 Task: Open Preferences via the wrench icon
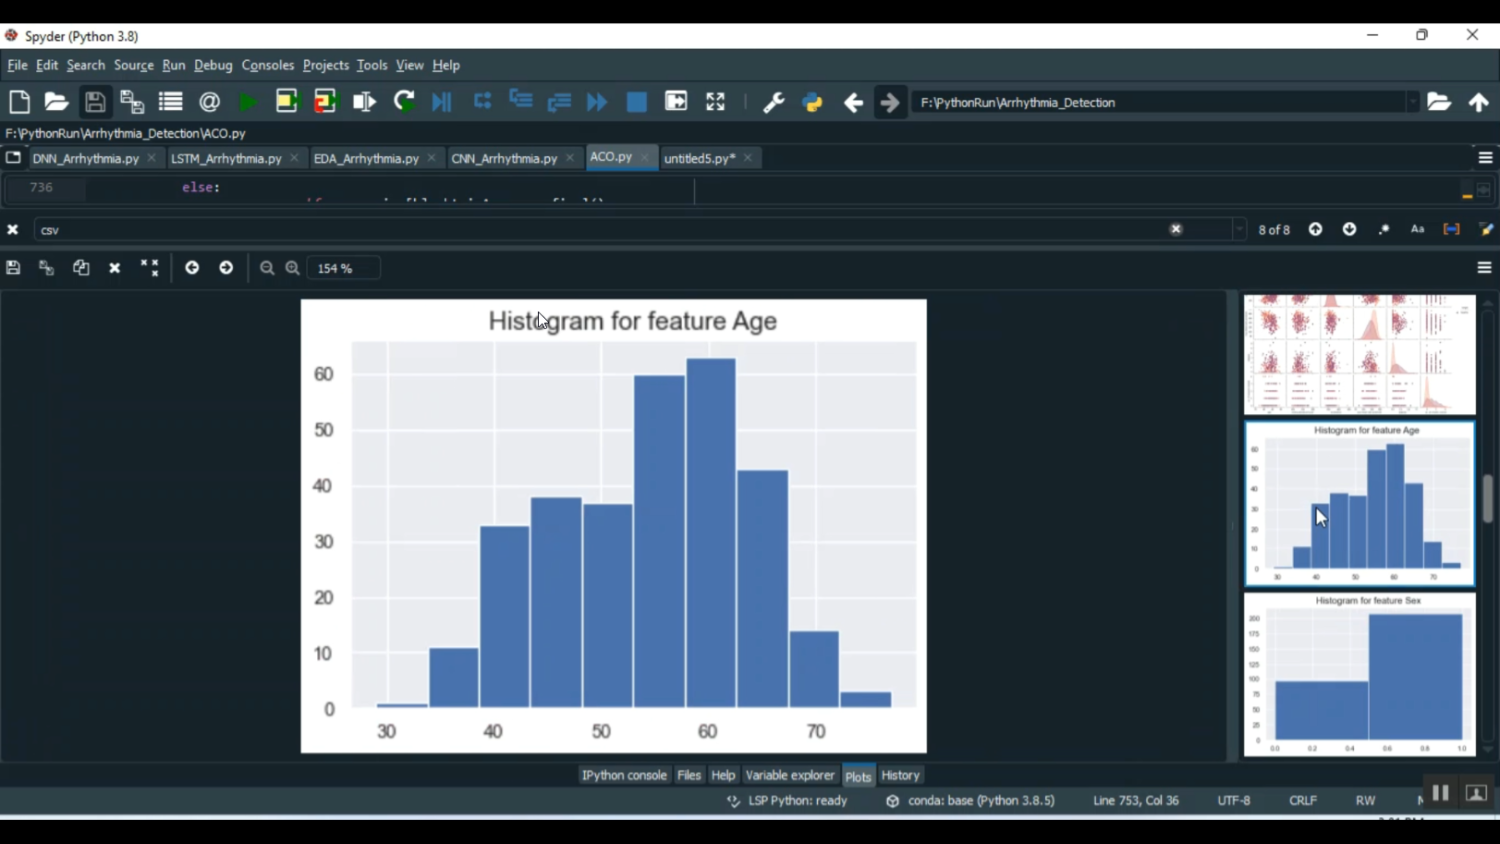(773, 102)
